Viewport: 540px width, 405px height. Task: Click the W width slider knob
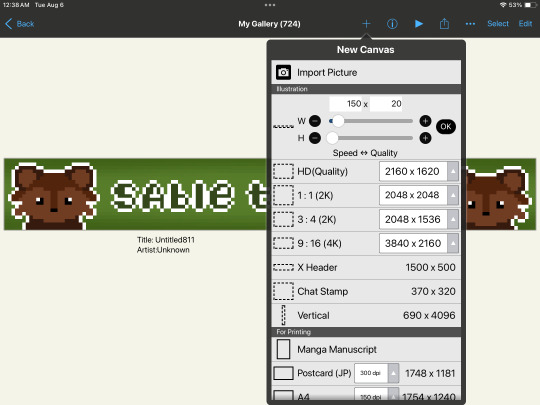coord(338,121)
